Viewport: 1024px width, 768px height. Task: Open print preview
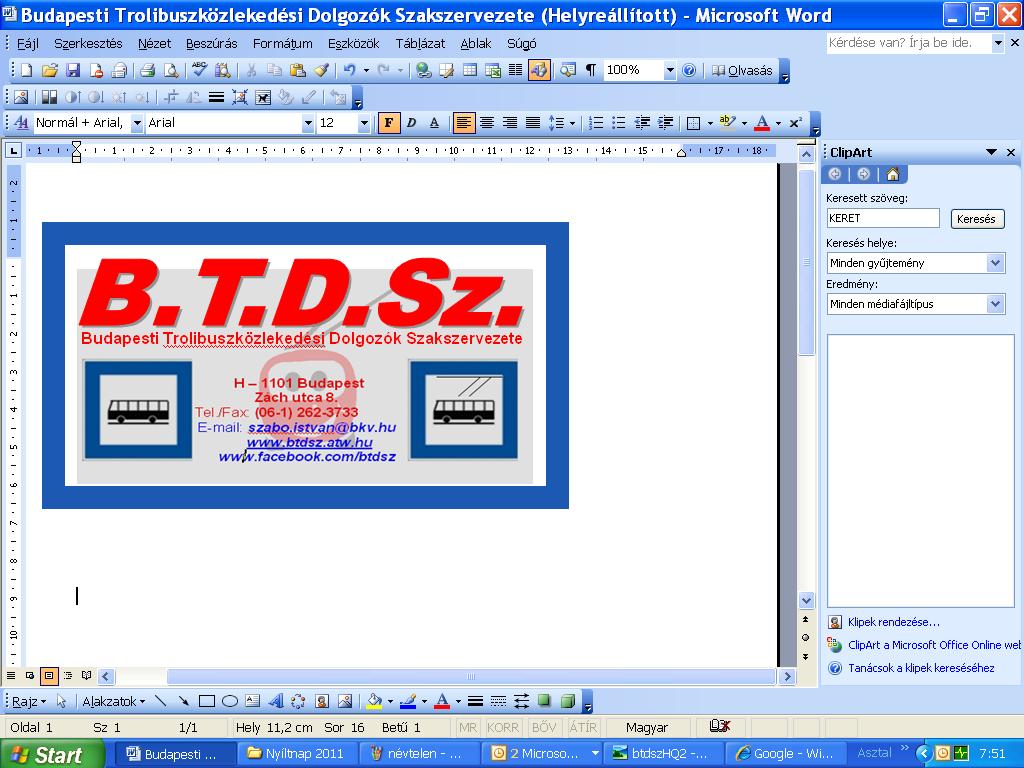pos(170,70)
